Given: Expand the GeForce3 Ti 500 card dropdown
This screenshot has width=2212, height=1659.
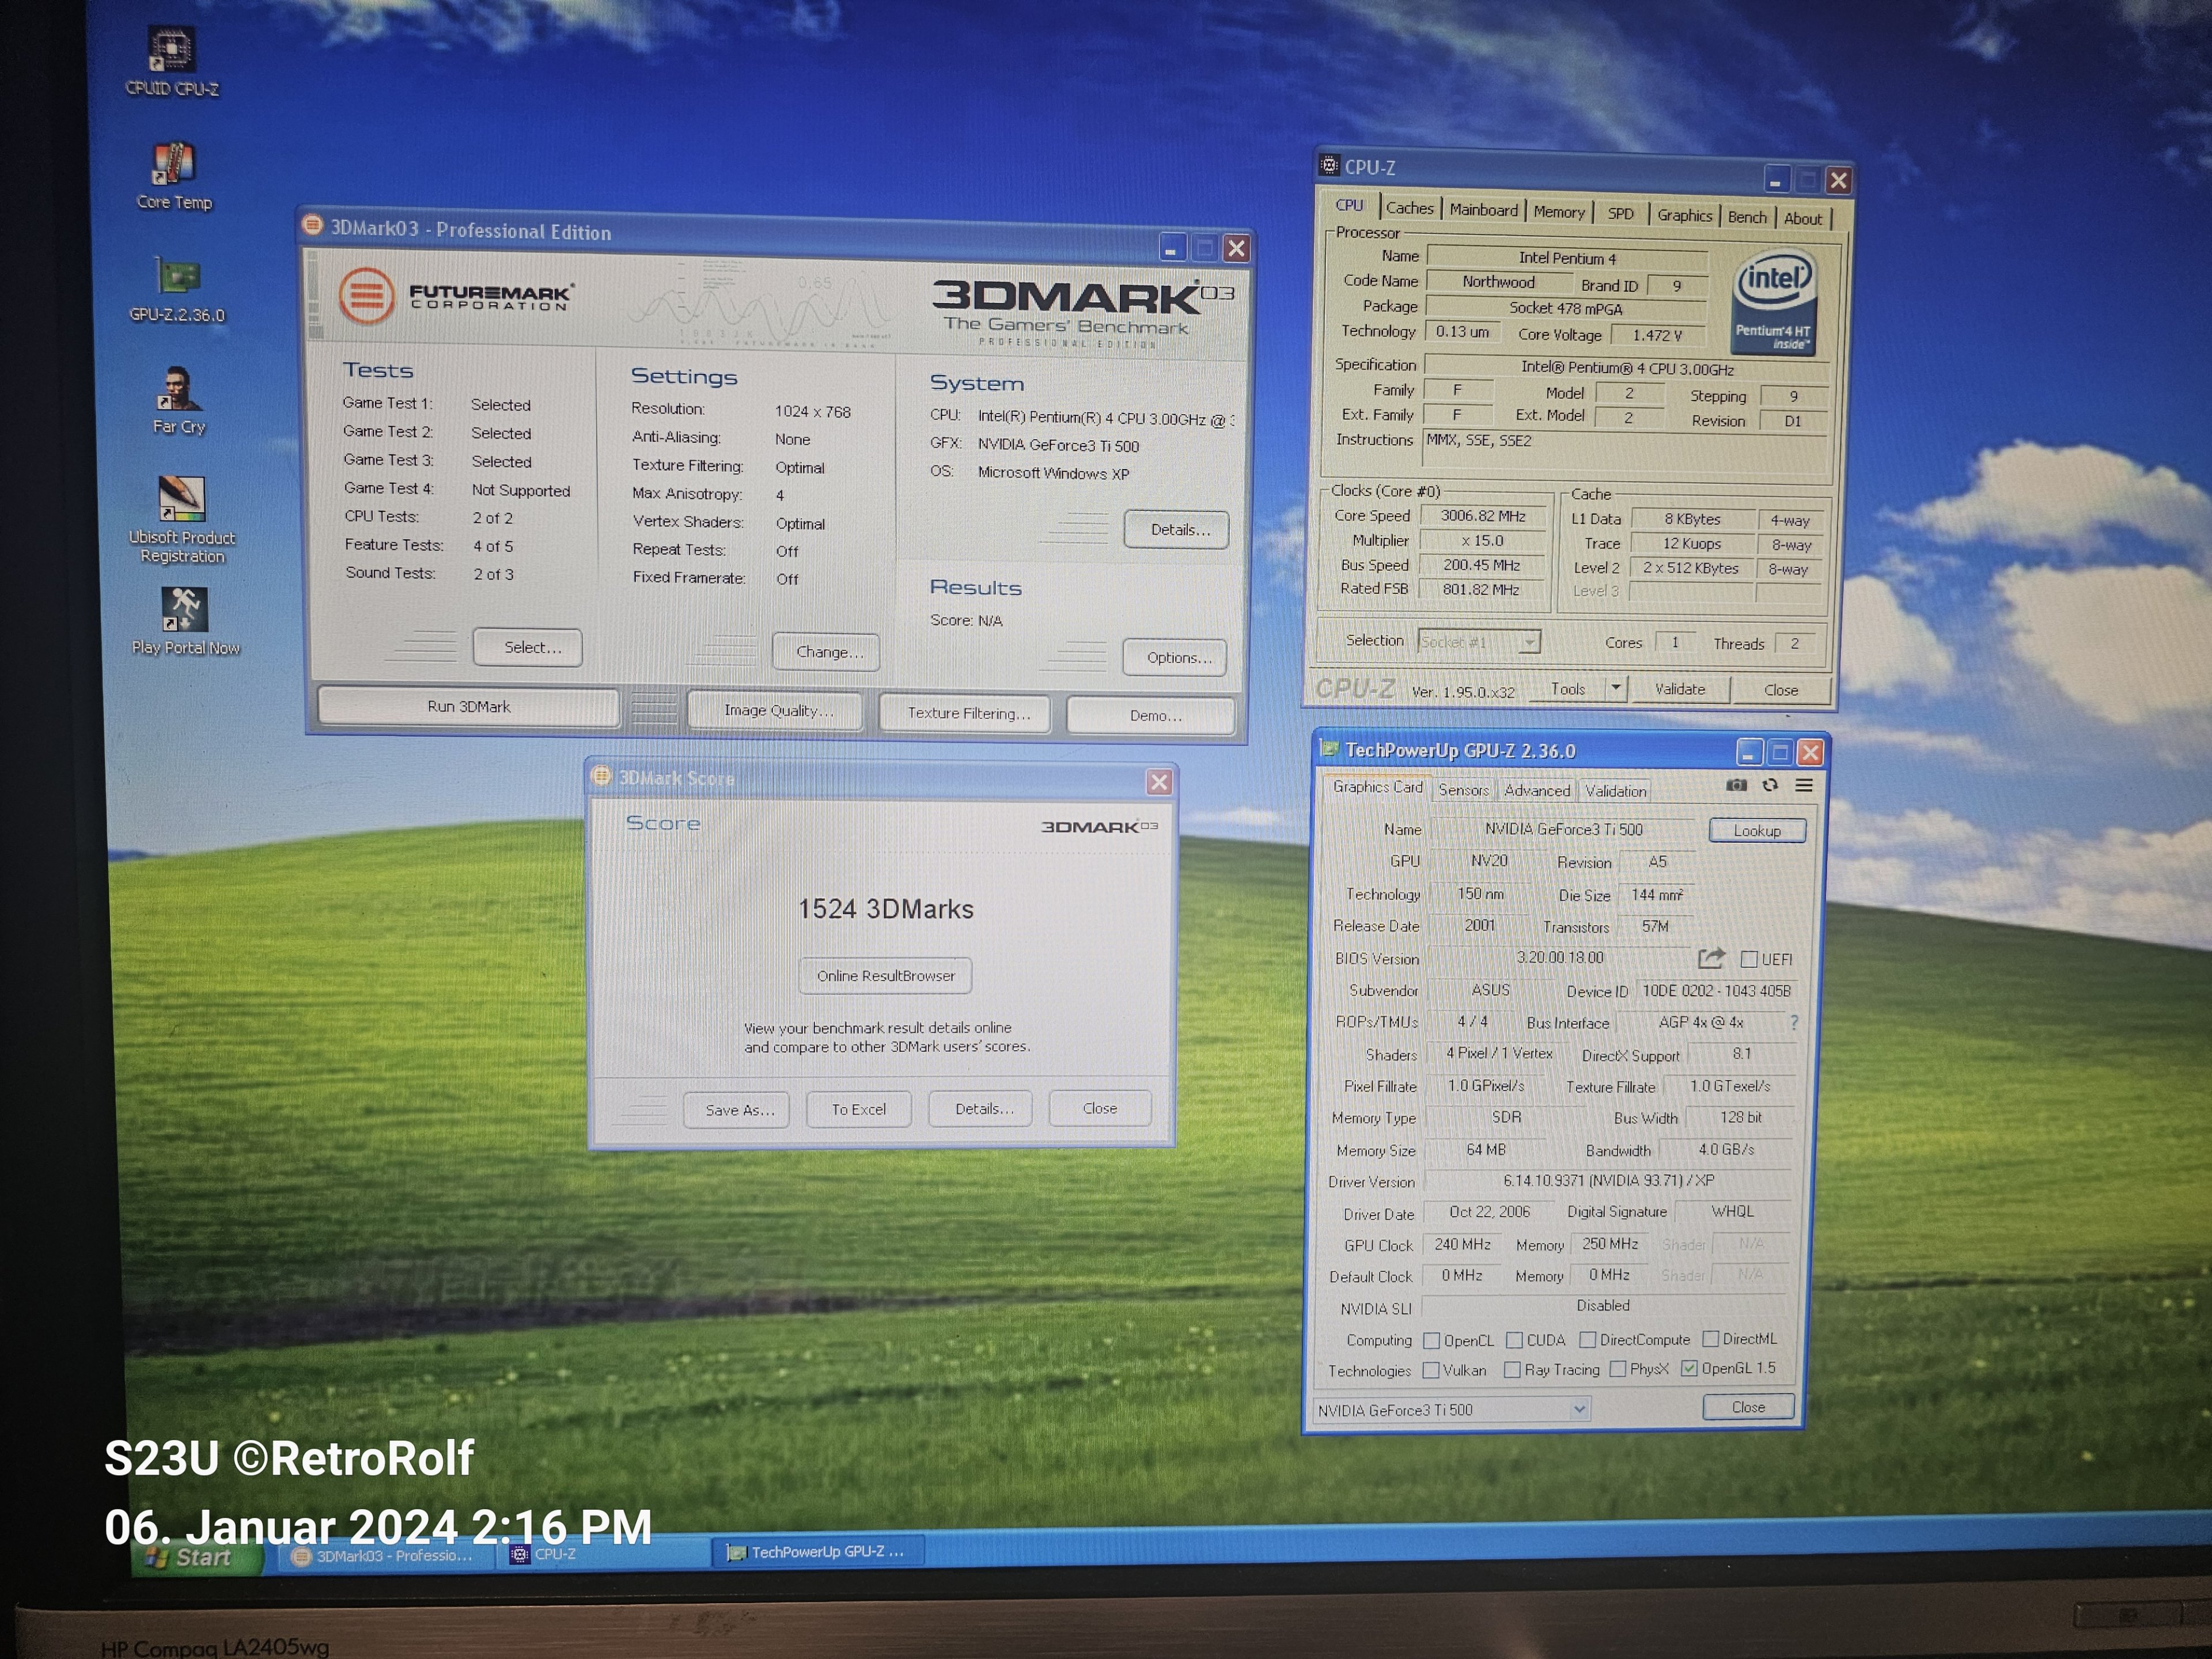Looking at the screenshot, I should tap(1579, 1409).
